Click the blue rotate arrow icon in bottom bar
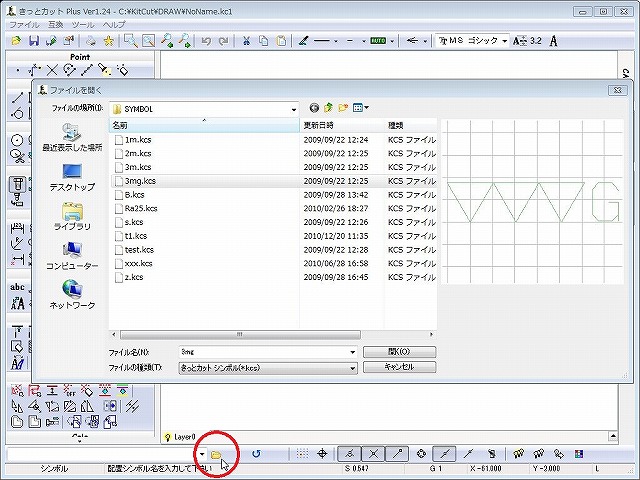The image size is (640, 480). point(256,454)
